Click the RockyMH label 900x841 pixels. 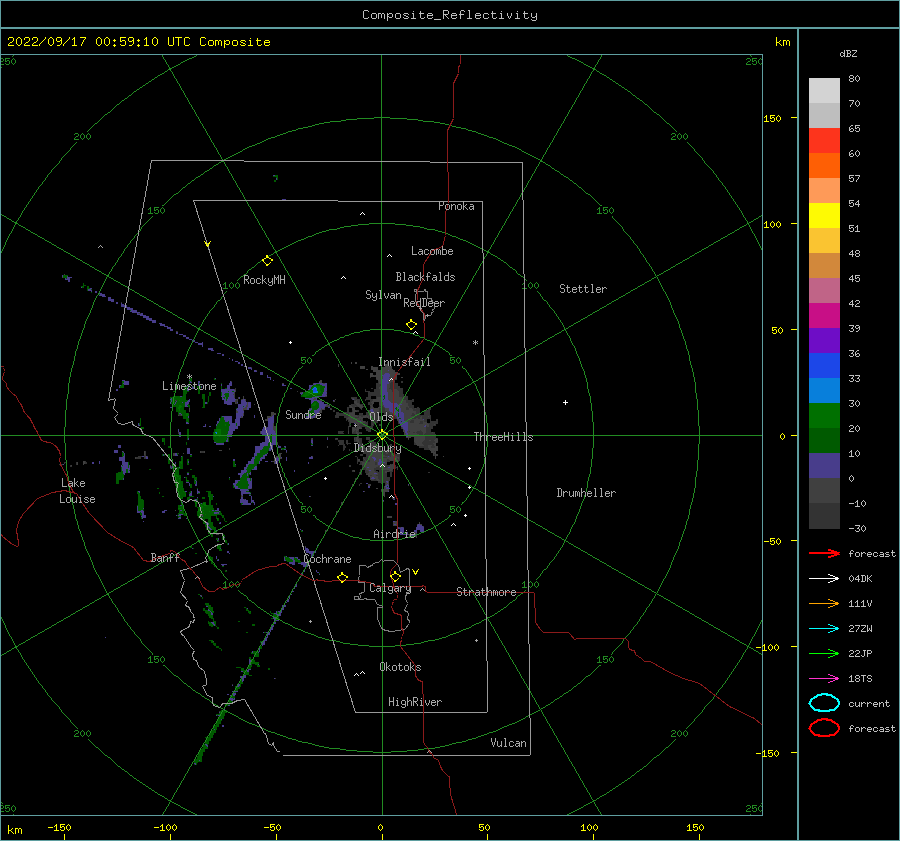pyautogui.click(x=264, y=280)
